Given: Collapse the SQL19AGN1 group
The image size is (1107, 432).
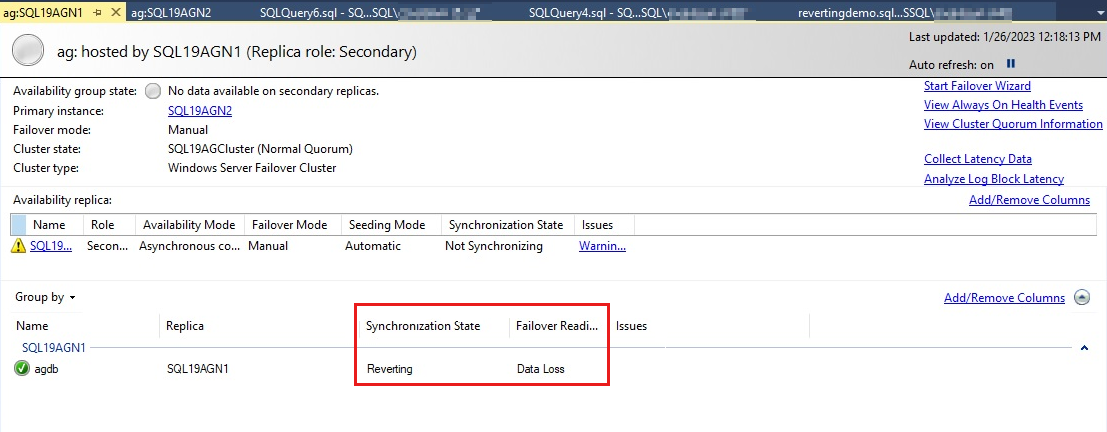Looking at the screenshot, I should click(1085, 348).
